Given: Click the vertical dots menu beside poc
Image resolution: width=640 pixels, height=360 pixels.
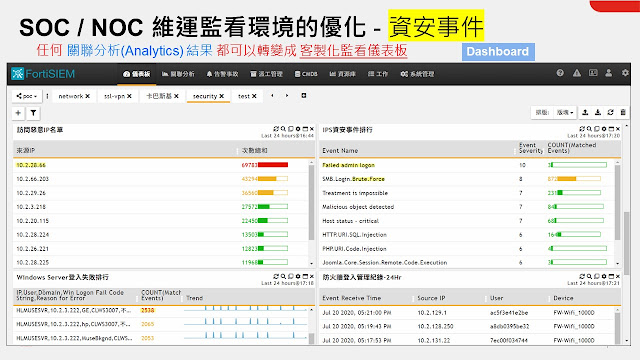Looking at the screenshot, I should point(47,96).
